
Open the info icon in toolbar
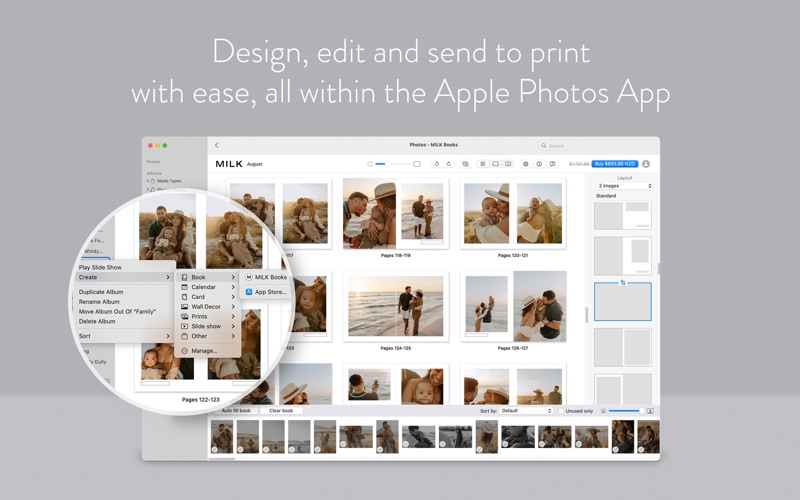pos(539,164)
